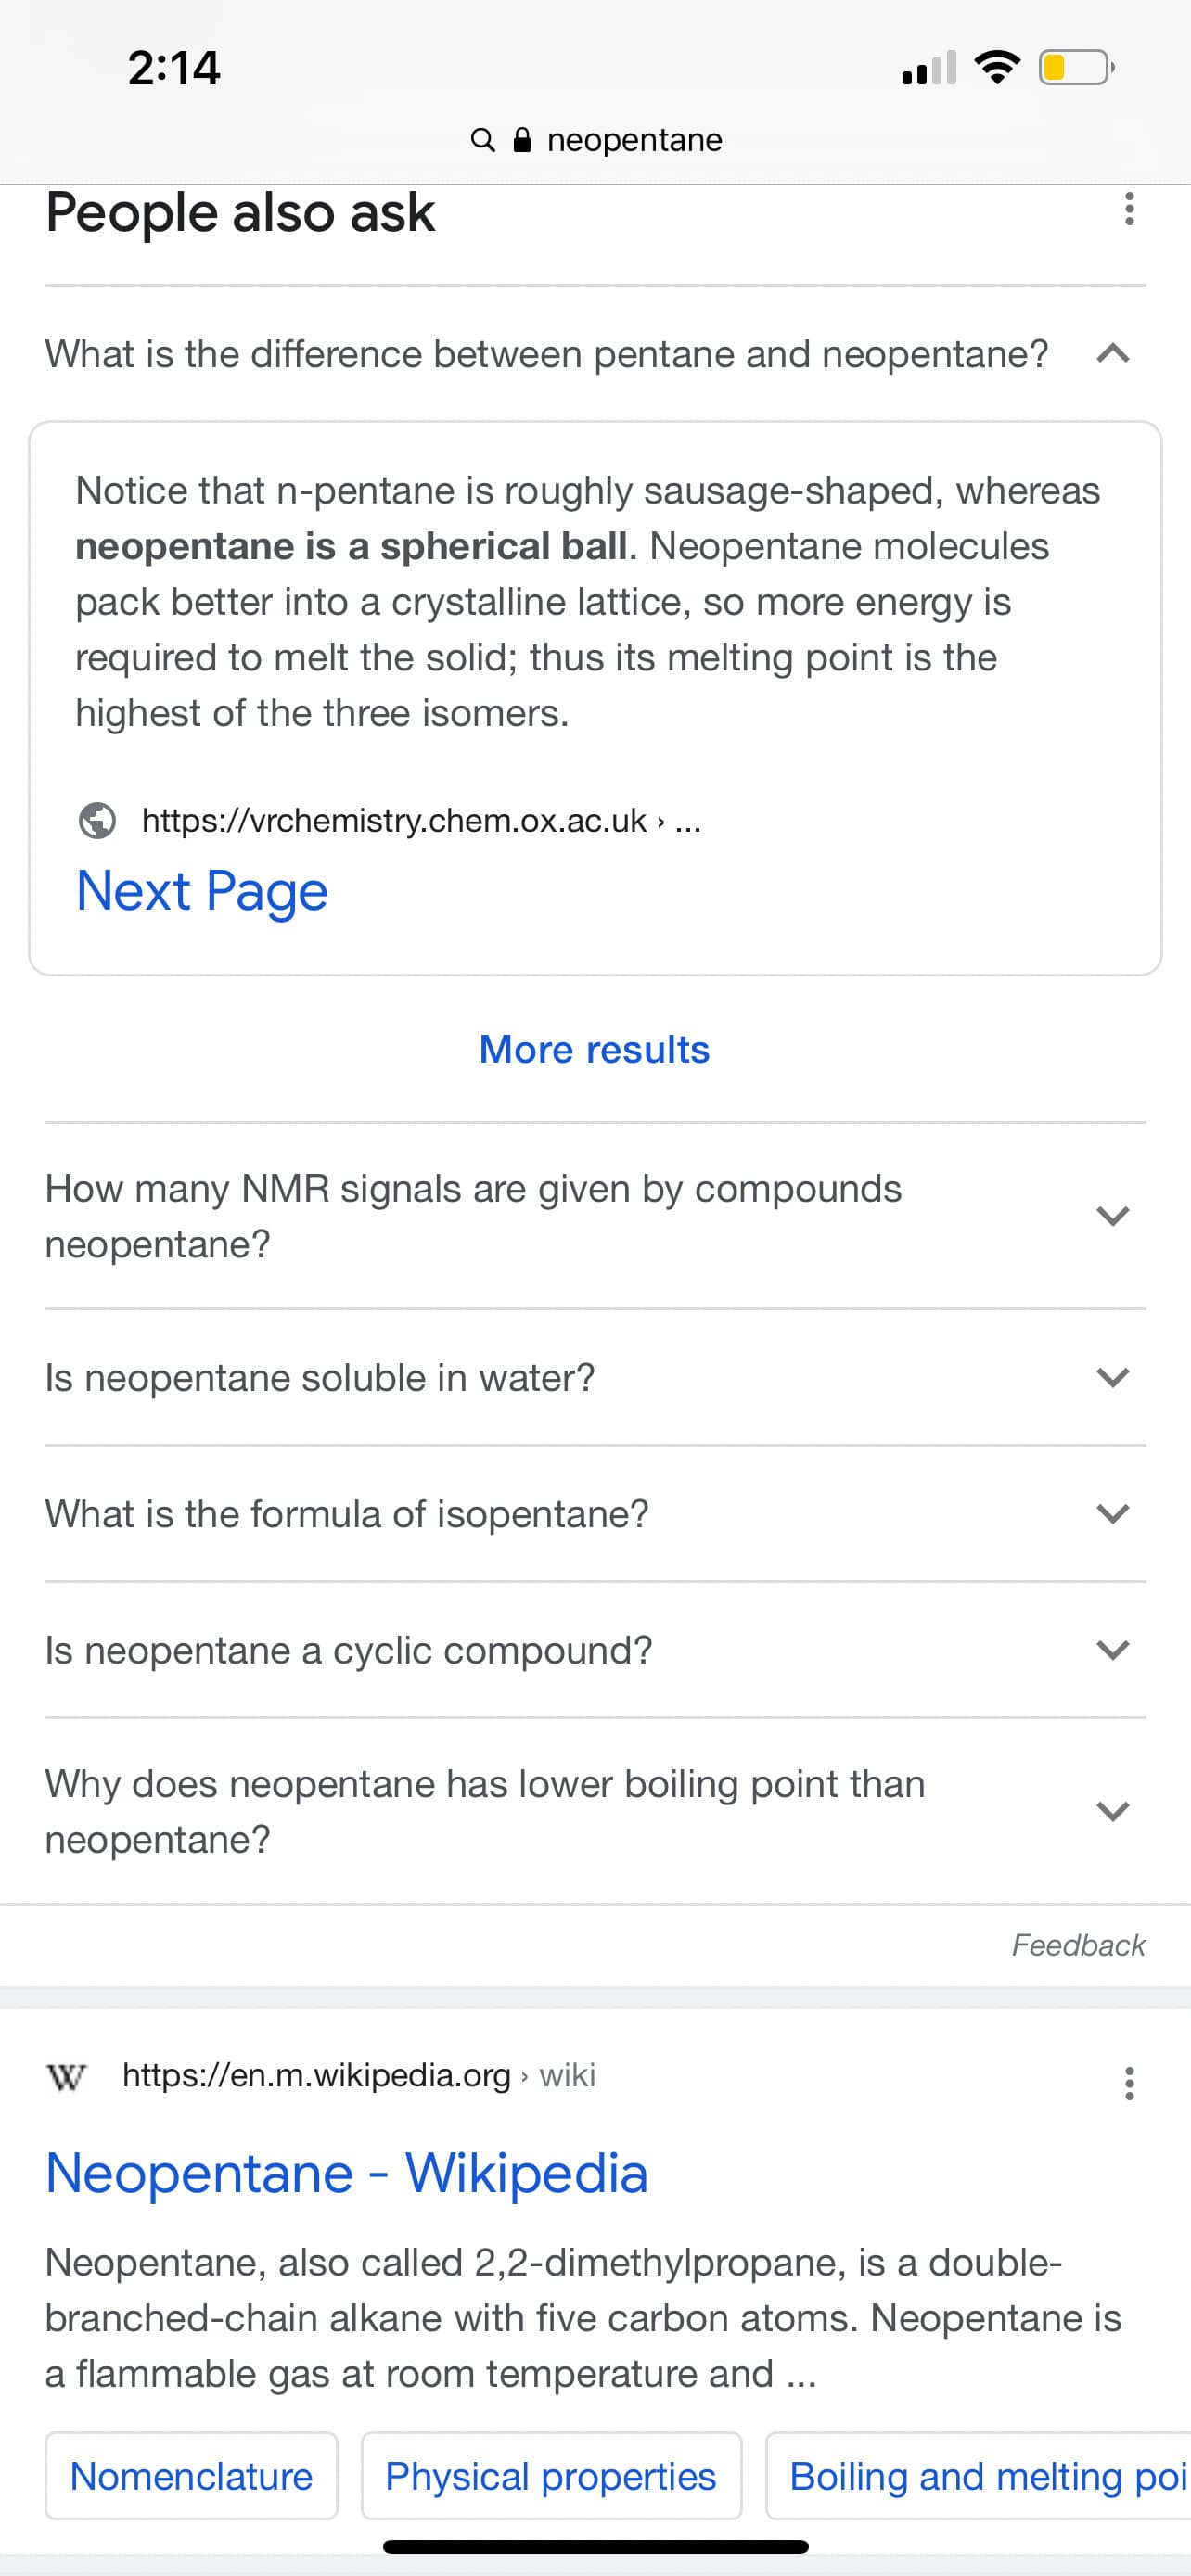Tap the lock icon beside neopentane

point(521,139)
